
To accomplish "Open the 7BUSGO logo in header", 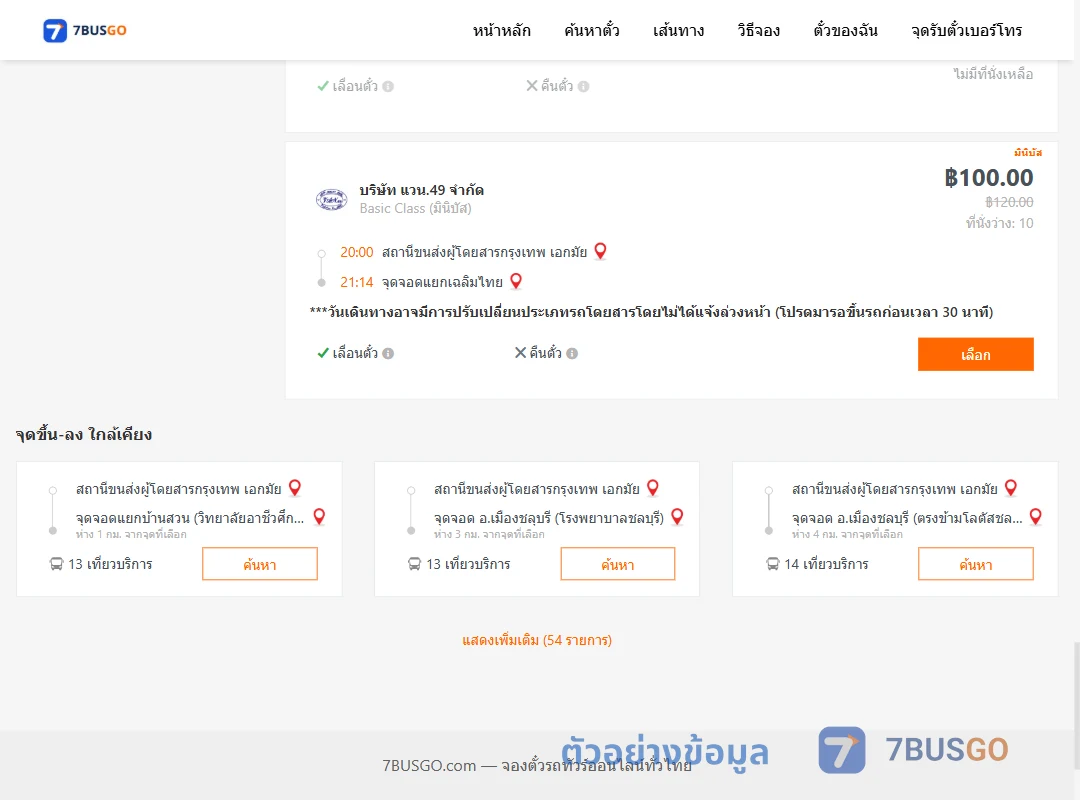I will point(85,30).
